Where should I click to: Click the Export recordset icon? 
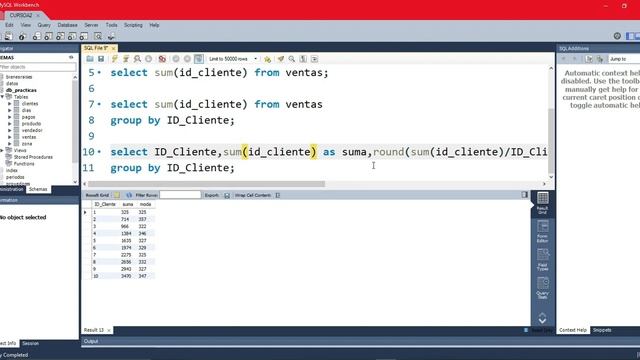(x=227, y=196)
